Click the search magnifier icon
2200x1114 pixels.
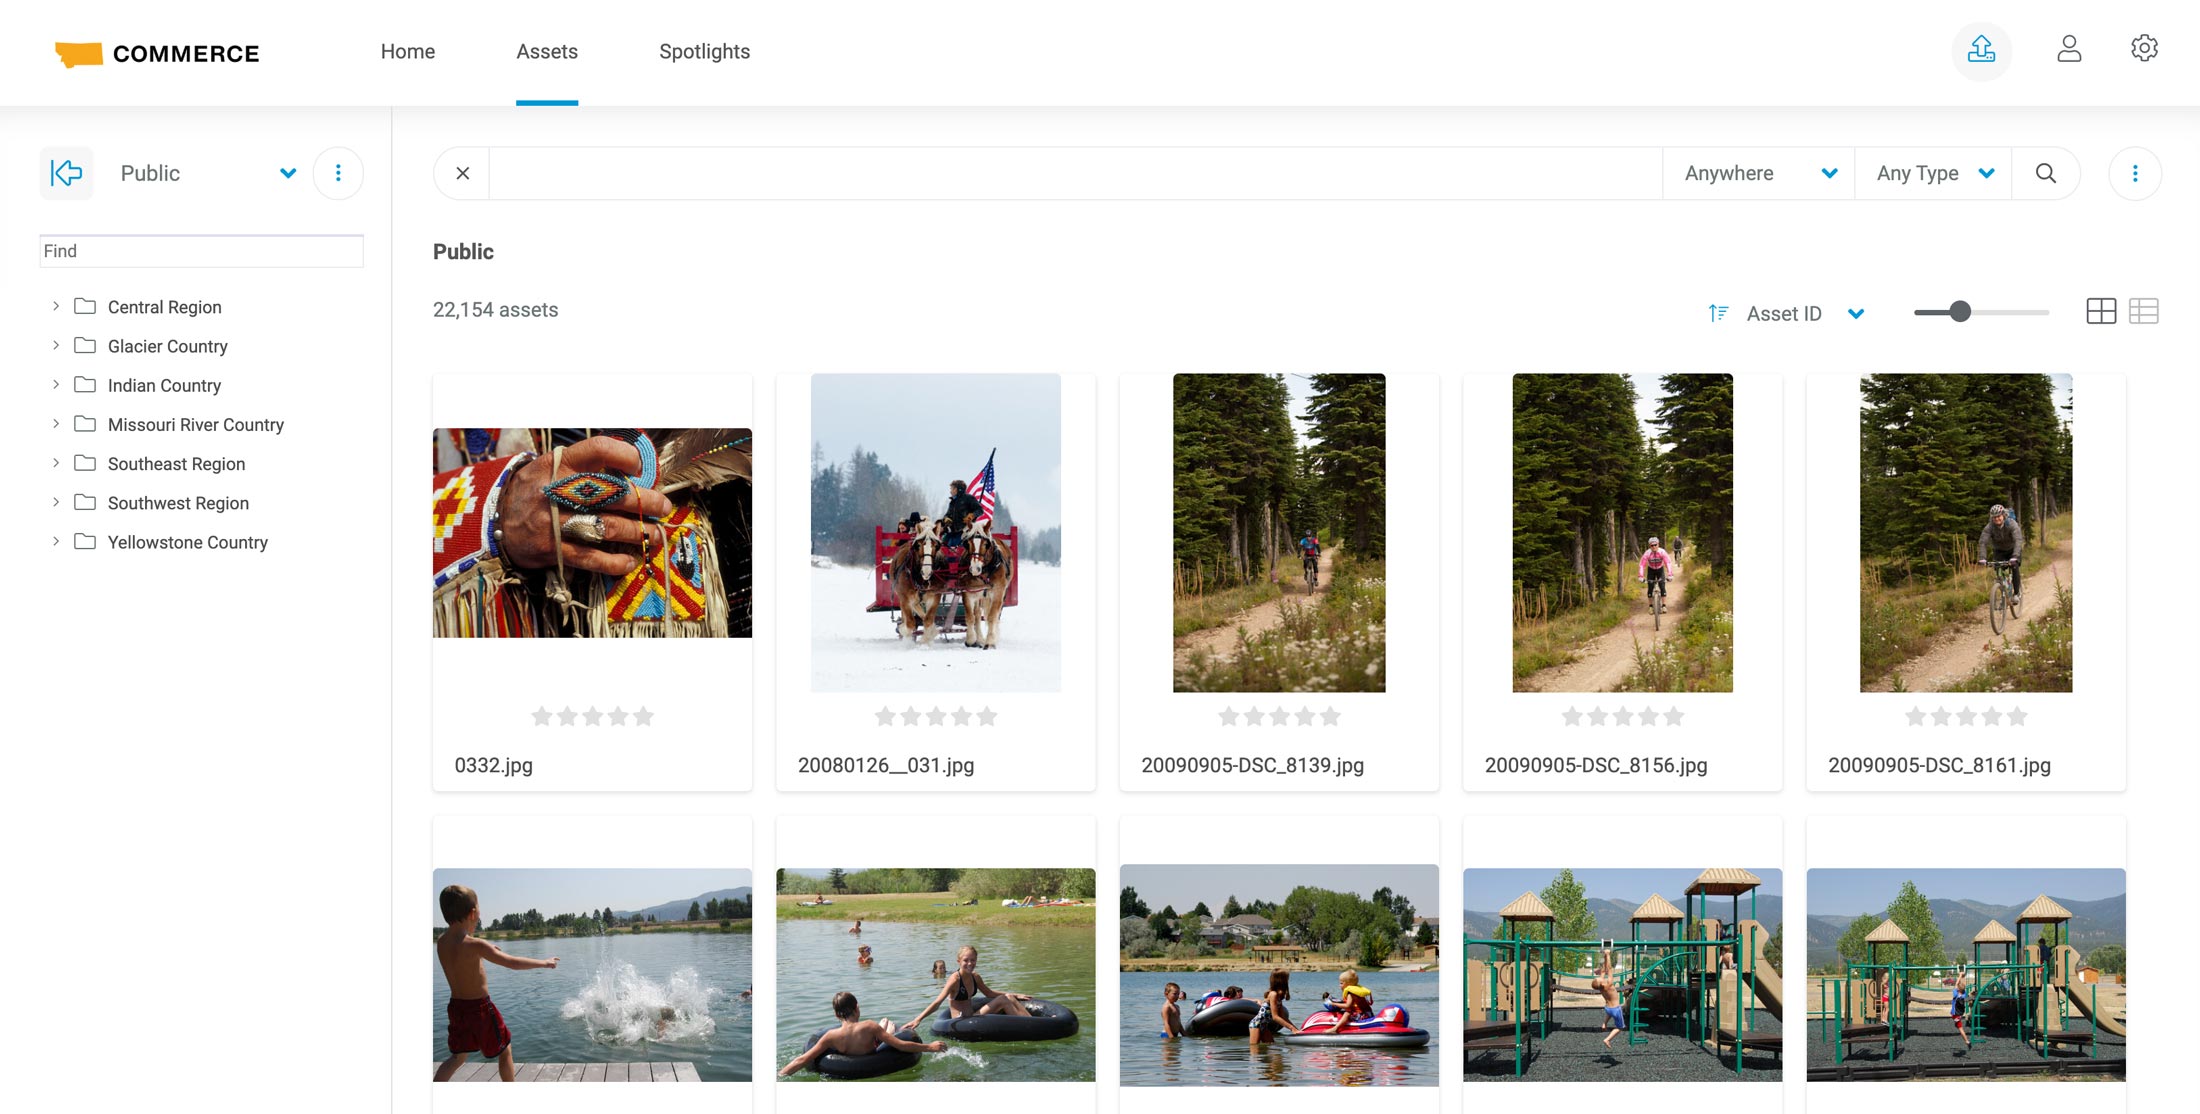click(2046, 173)
